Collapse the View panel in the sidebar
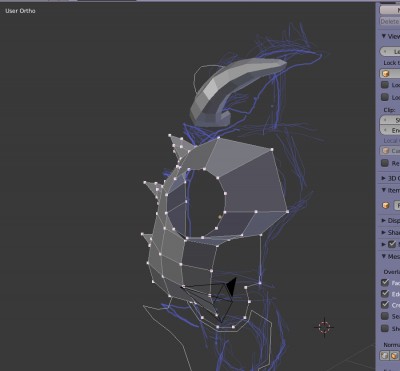 coord(384,36)
